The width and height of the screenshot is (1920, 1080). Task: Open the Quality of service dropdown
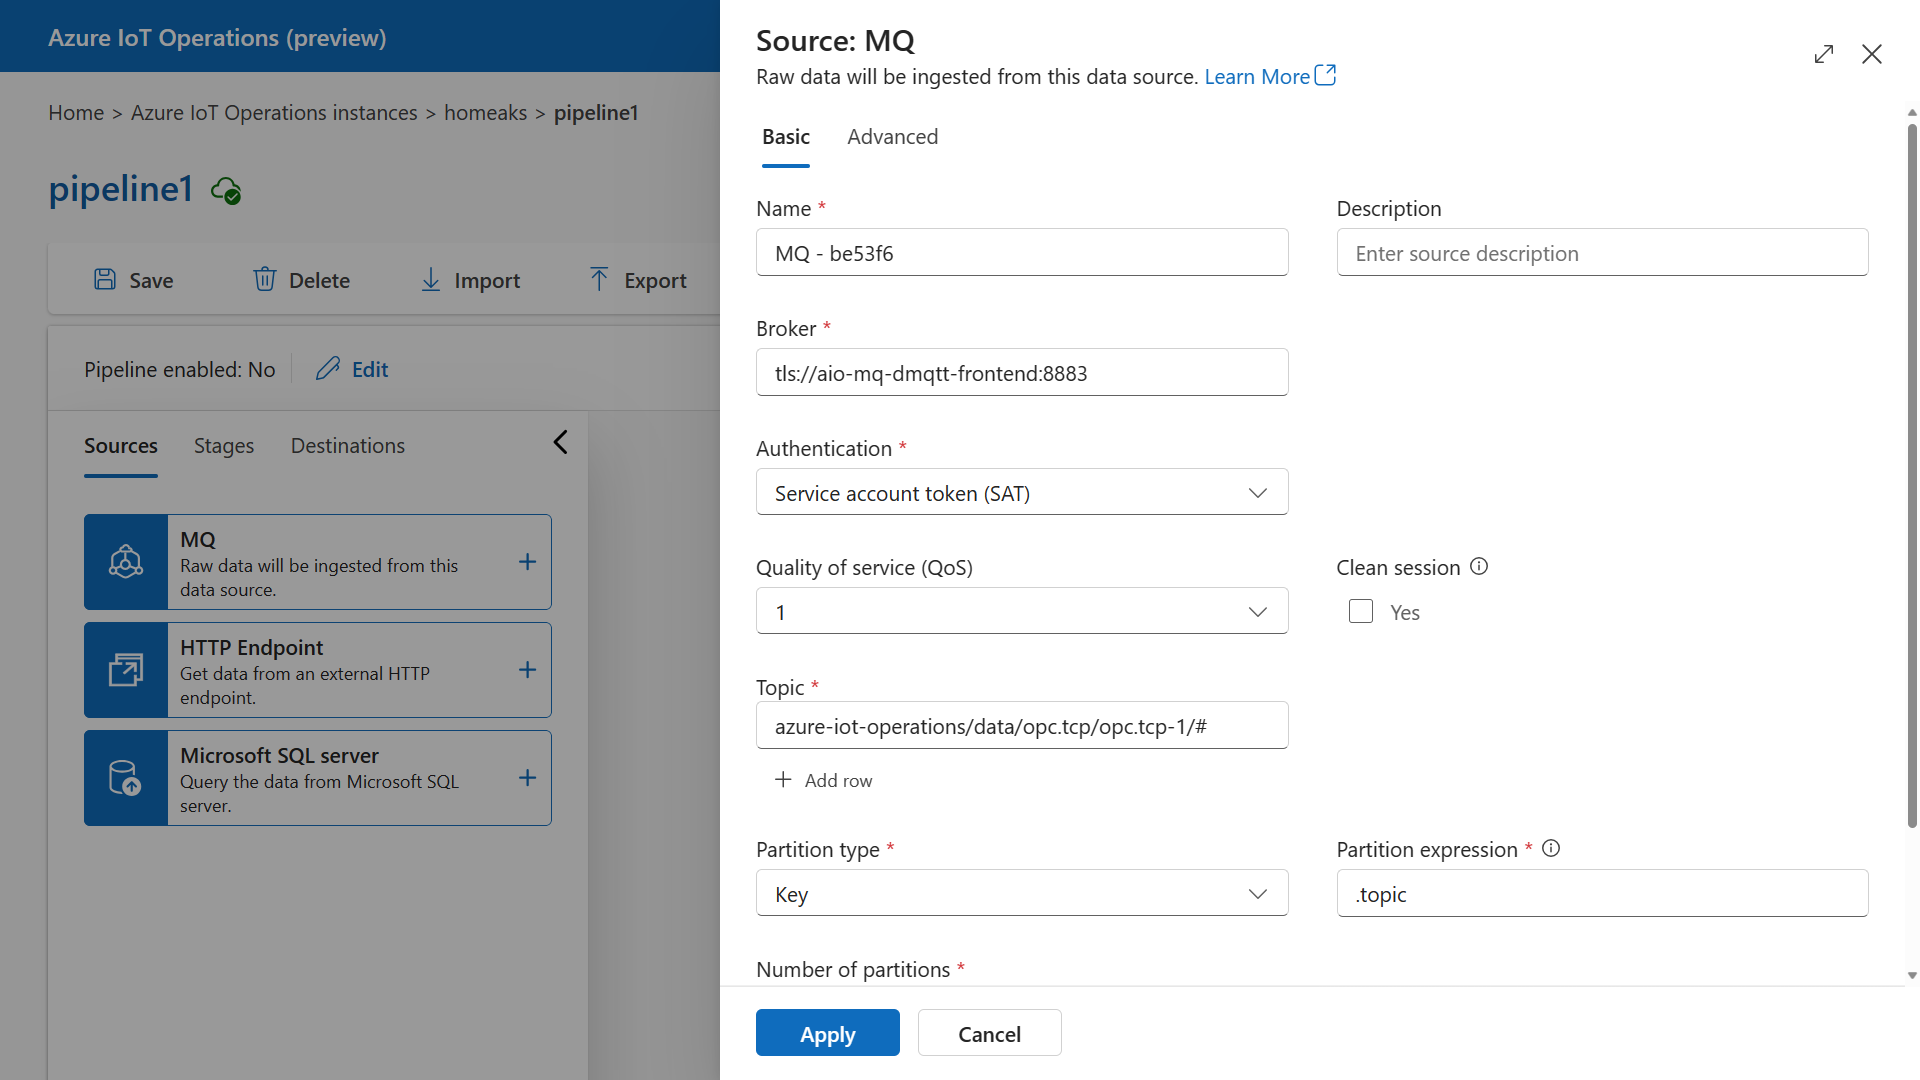click(x=1022, y=612)
